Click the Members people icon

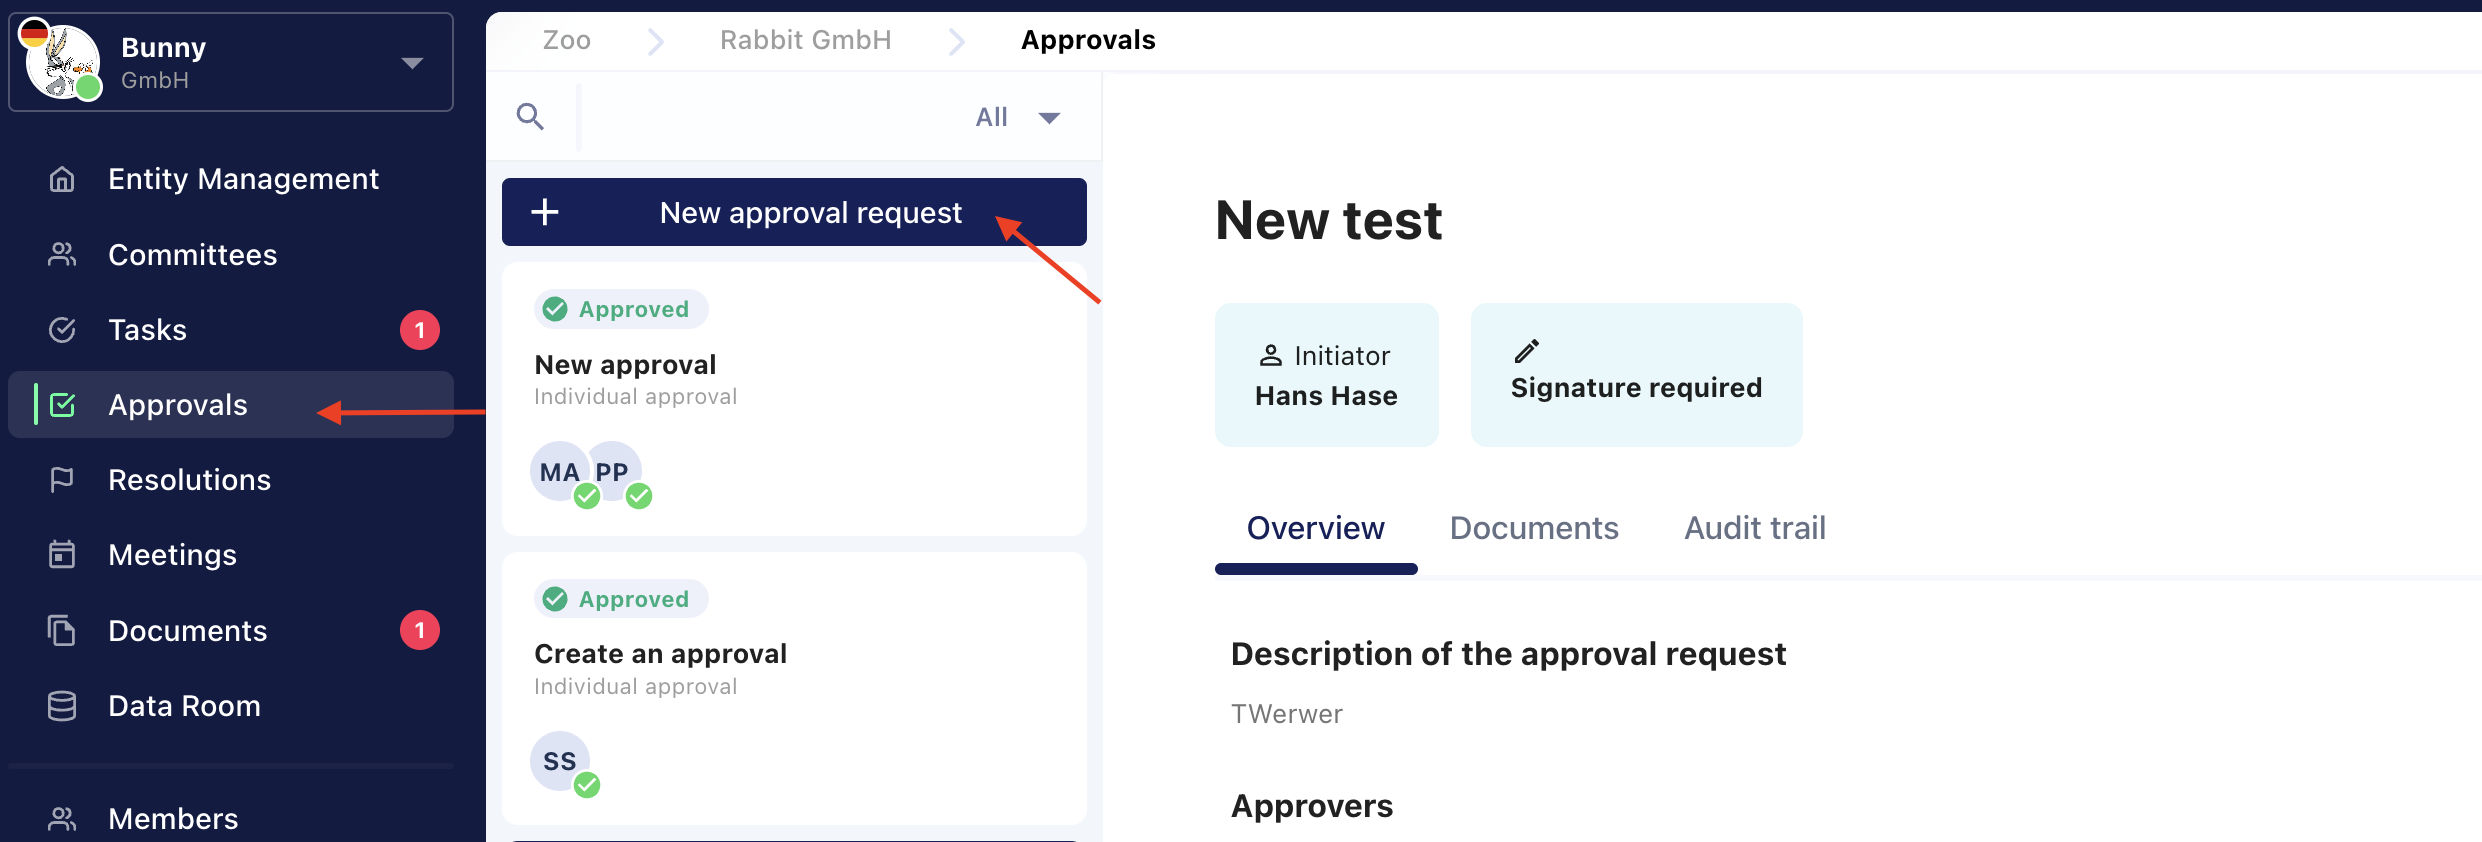coord(62,819)
